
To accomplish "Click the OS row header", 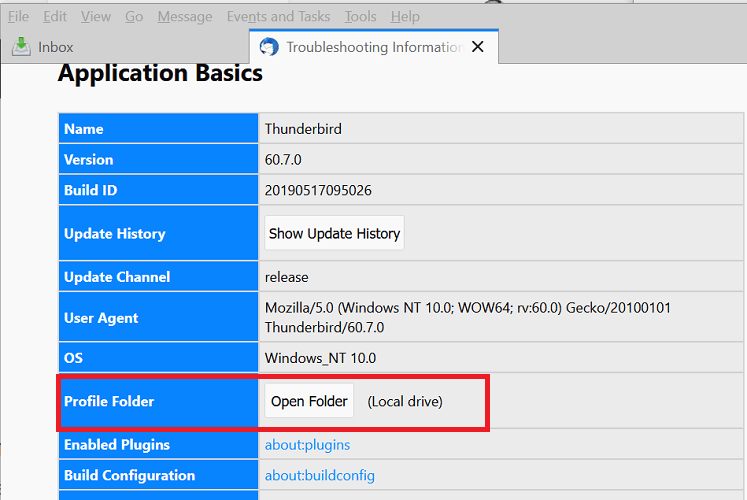I will (x=158, y=358).
